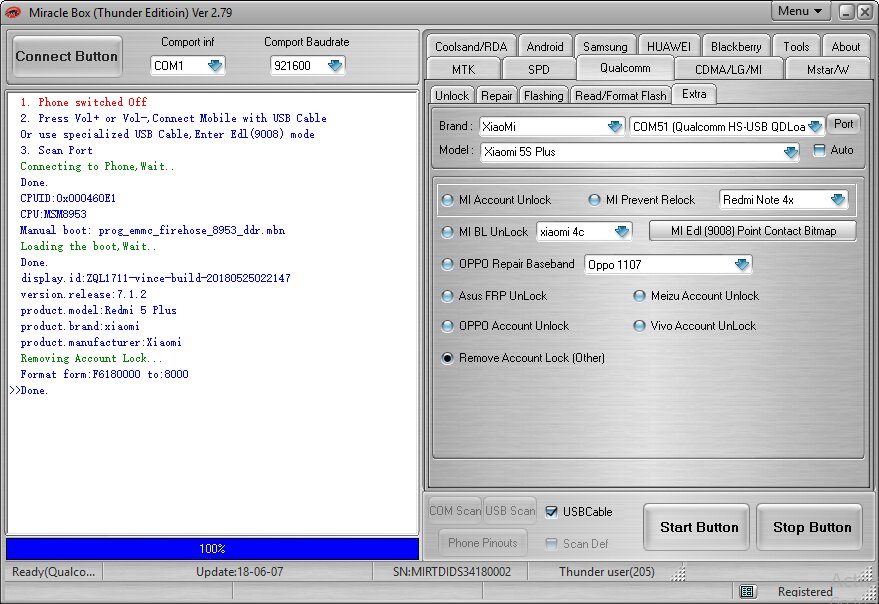The width and height of the screenshot is (879, 604).
Task: Switch to the Blackberry tab
Action: (x=736, y=47)
